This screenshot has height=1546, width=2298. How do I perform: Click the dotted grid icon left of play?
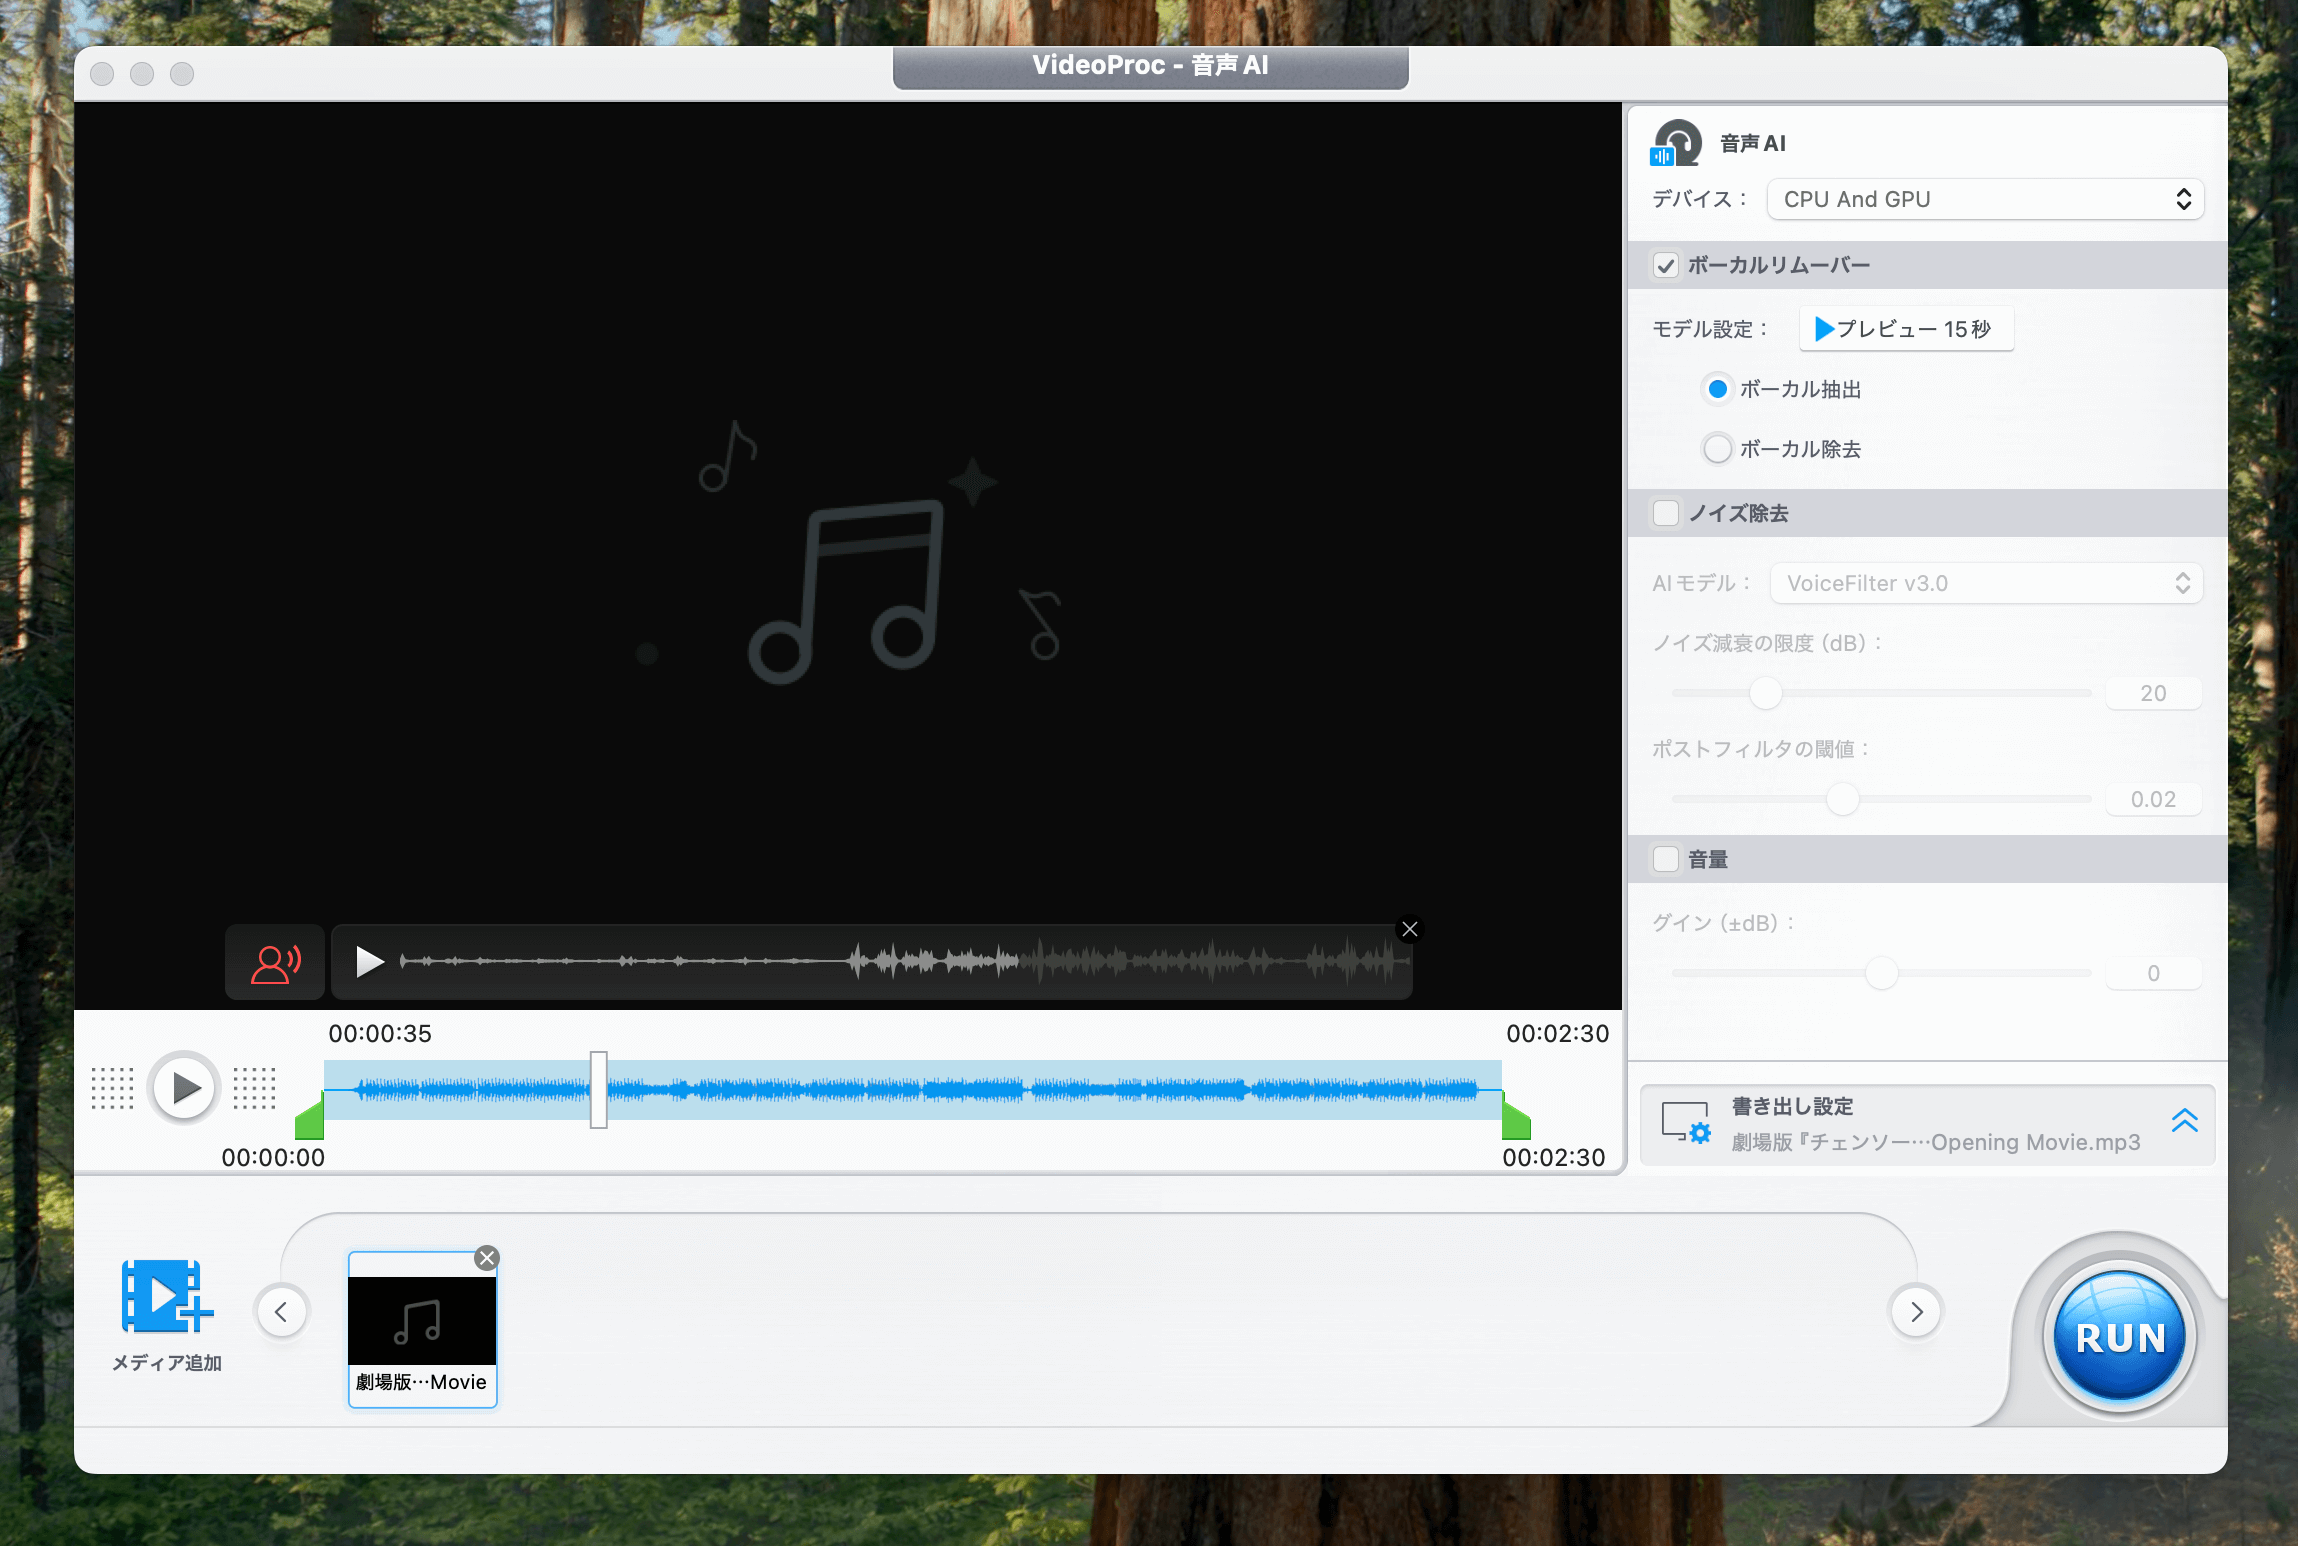[x=112, y=1088]
